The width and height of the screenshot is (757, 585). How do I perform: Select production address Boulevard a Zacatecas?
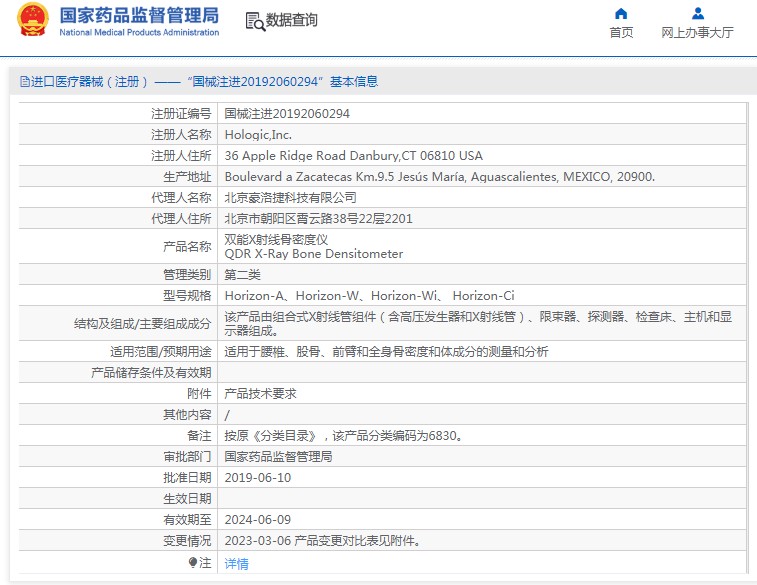click(439, 177)
